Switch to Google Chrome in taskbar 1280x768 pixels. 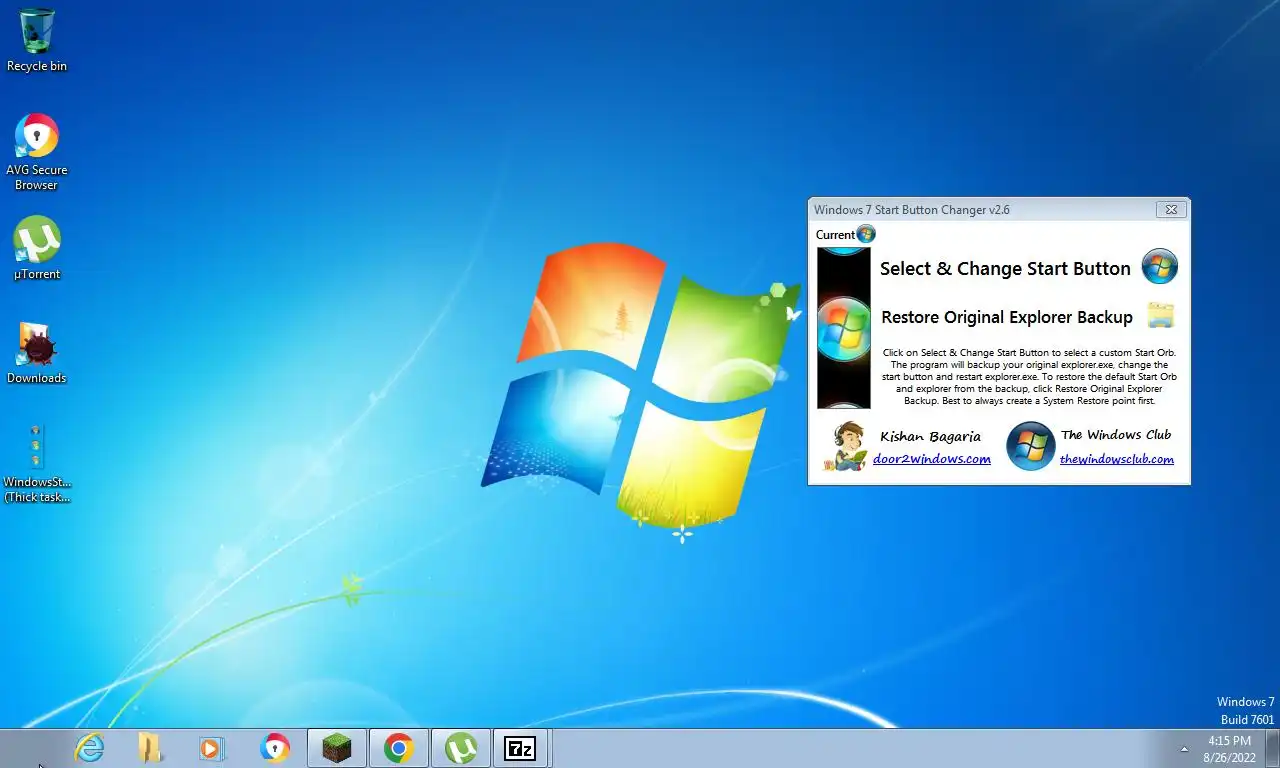(399, 748)
